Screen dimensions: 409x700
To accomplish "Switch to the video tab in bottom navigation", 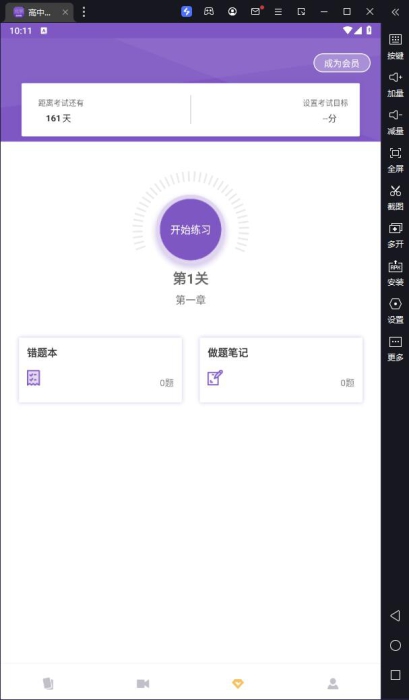I will click(x=143, y=683).
